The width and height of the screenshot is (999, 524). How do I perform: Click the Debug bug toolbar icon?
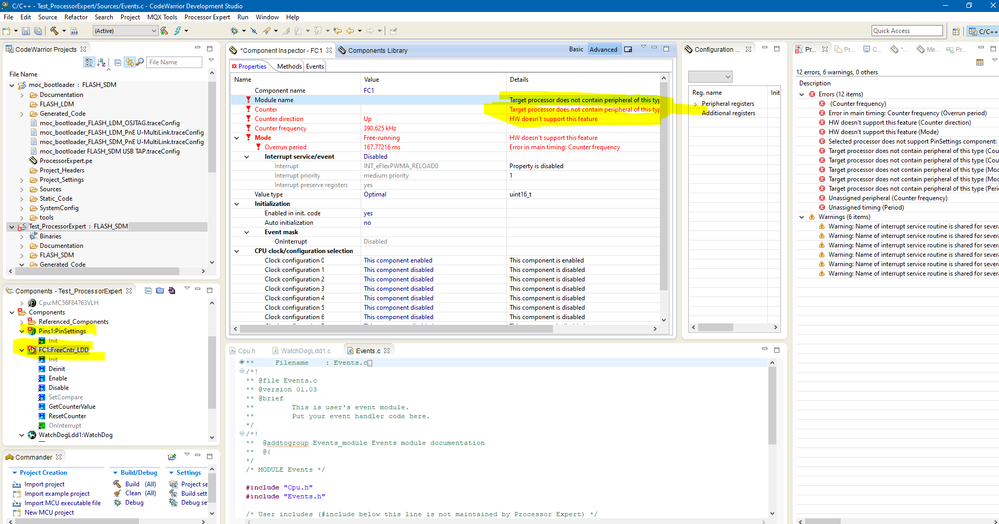click(234, 31)
